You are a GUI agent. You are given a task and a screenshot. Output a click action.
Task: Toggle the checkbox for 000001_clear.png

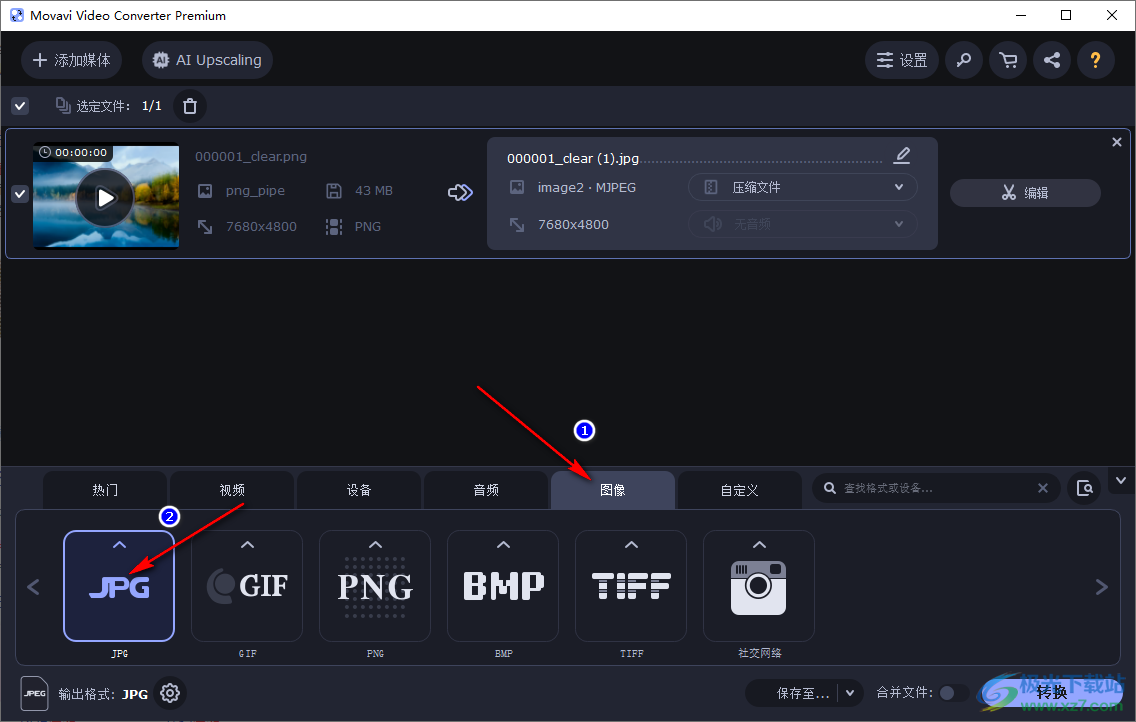[20, 194]
